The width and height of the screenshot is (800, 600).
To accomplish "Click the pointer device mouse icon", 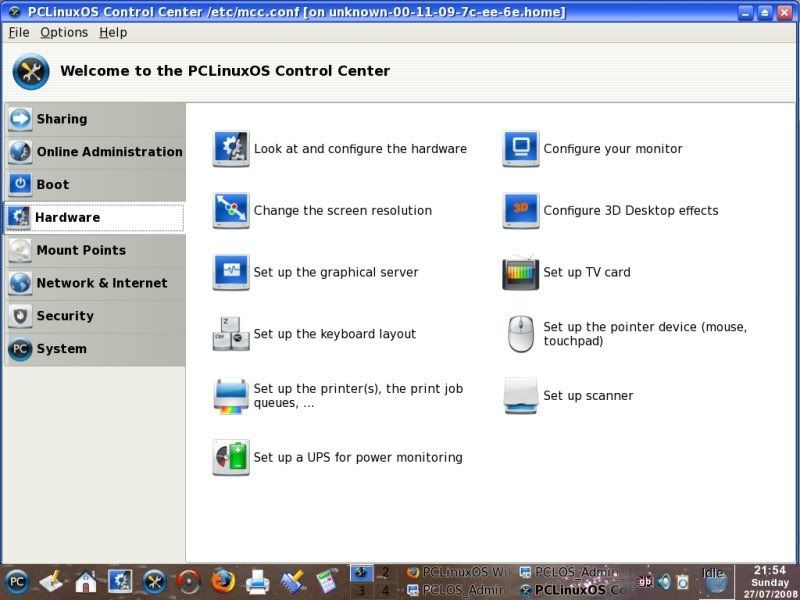I will point(520,334).
